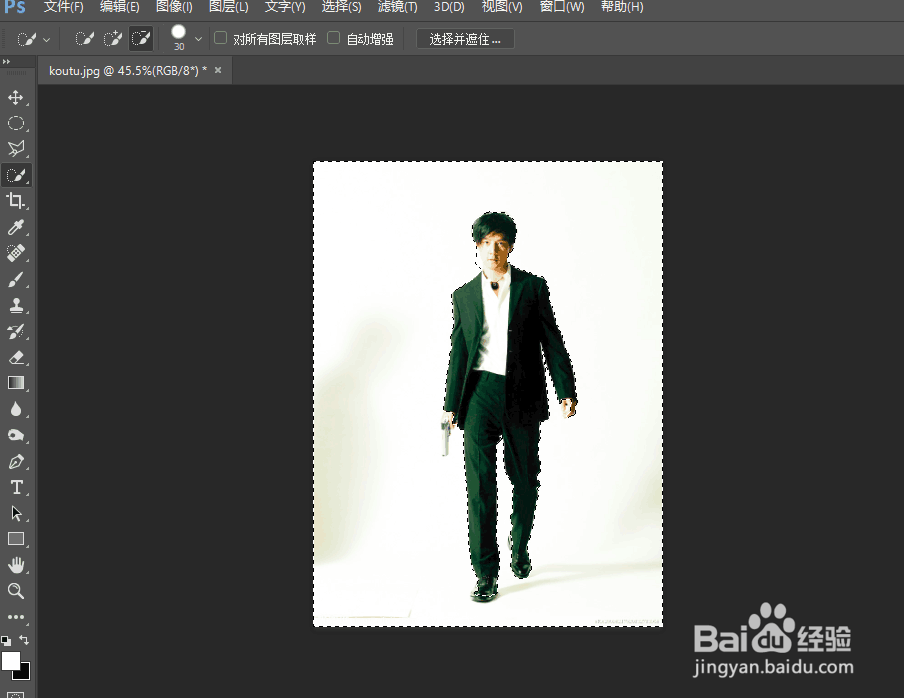Select the Zoom tool
The width and height of the screenshot is (904, 698).
click(16, 591)
